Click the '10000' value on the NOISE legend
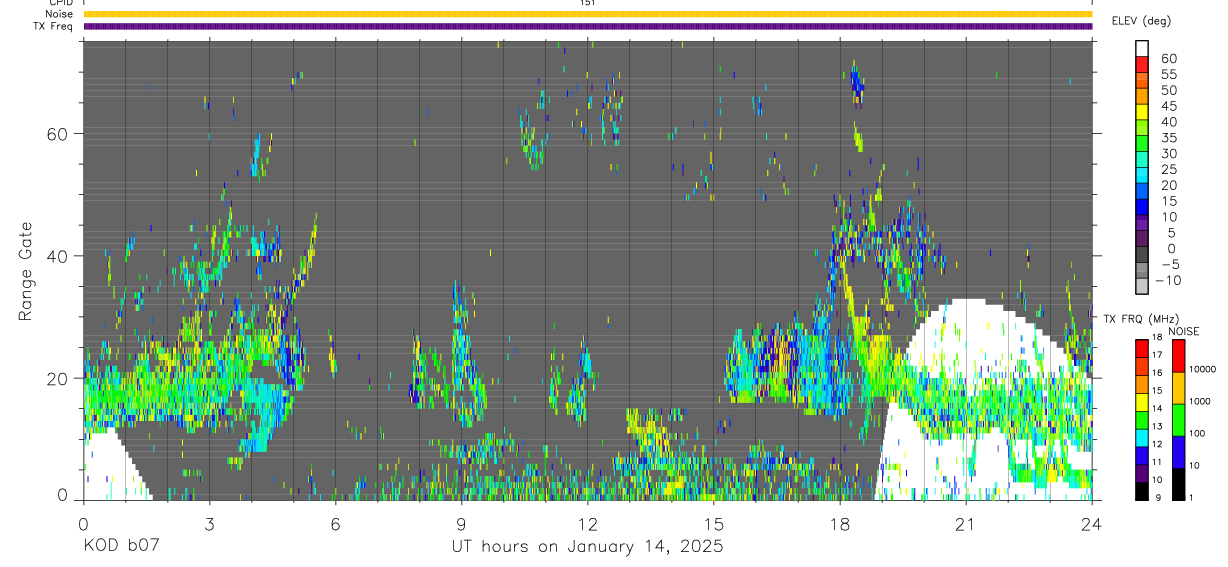 pos(1204,370)
